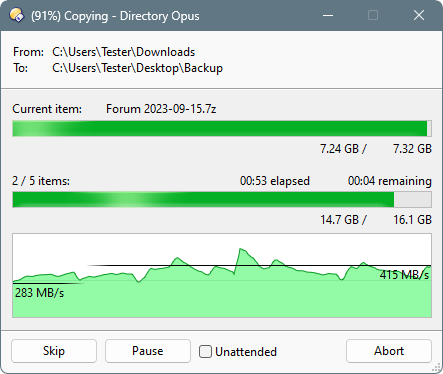
Task: Skip the current file being copied
Action: tap(54, 351)
